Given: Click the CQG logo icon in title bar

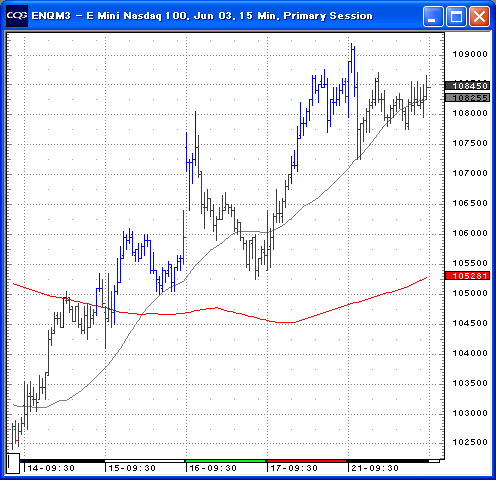Looking at the screenshot, I should (17, 16).
